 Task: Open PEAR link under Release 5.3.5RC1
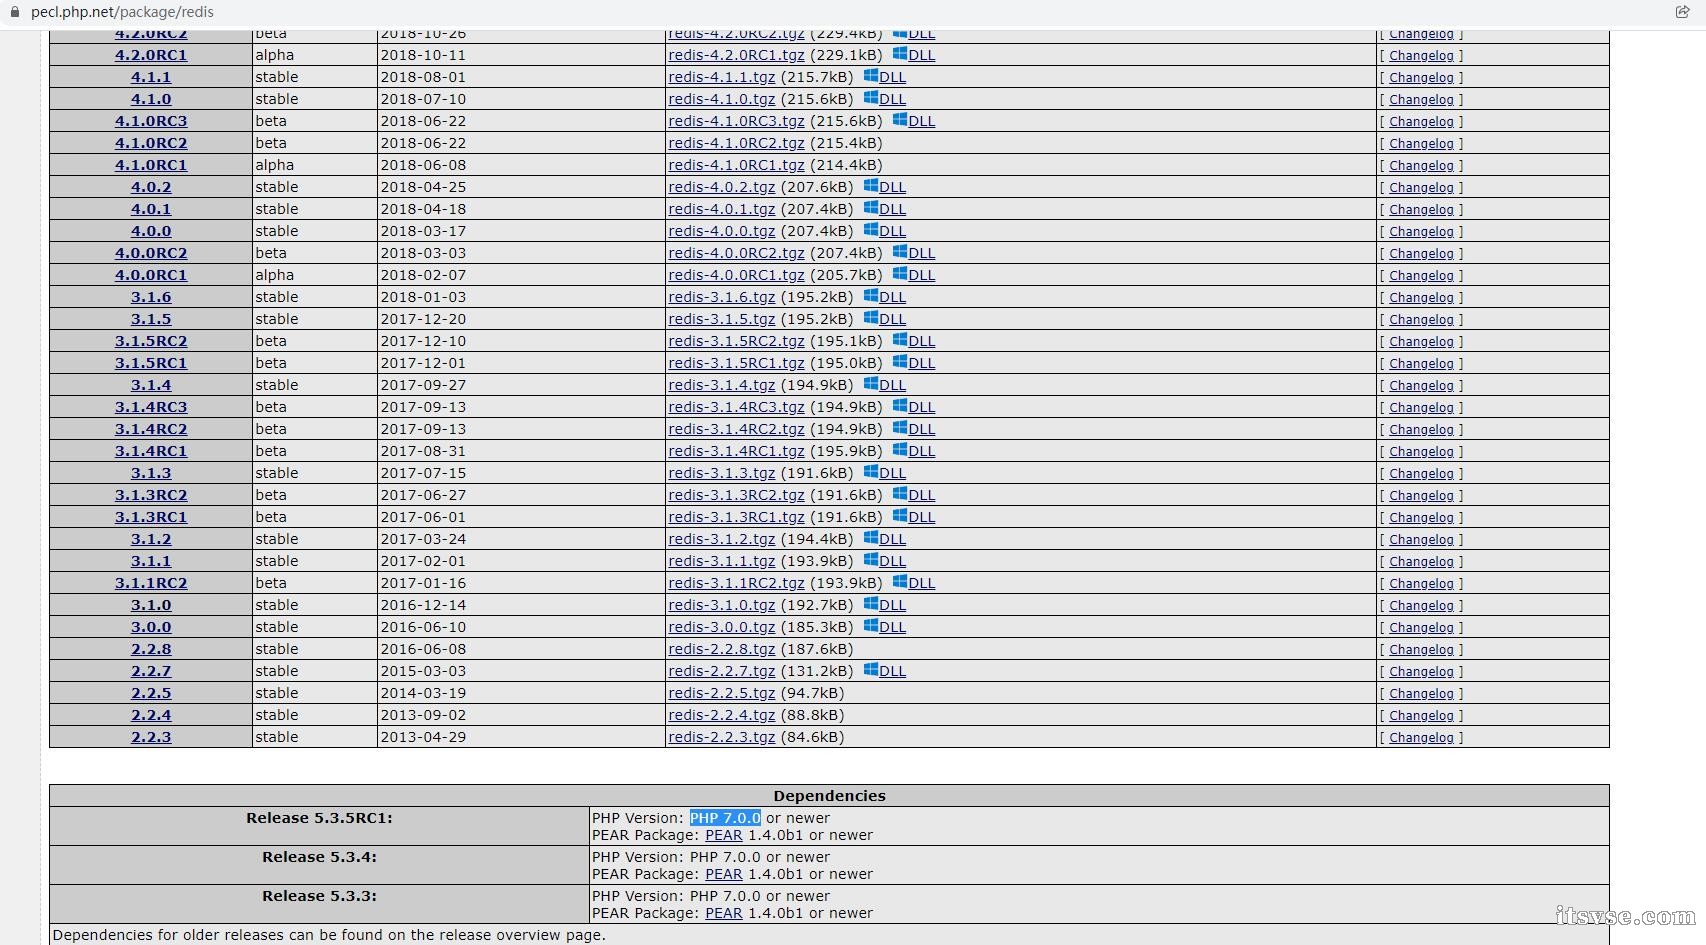click(724, 835)
